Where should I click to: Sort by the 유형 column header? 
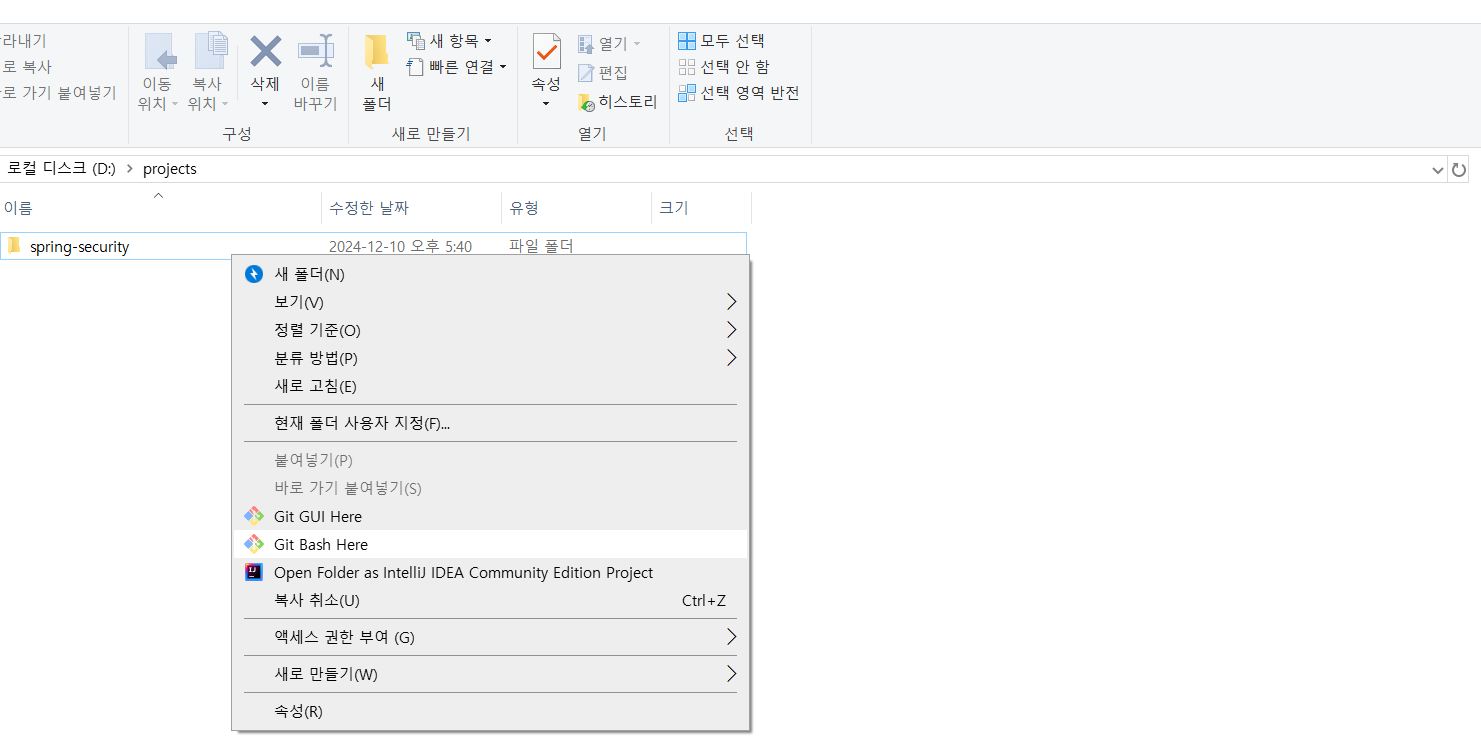click(576, 208)
